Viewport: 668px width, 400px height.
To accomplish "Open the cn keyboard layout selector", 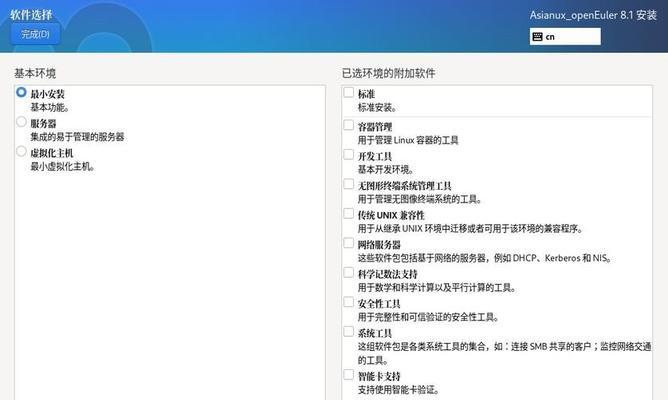I will click(x=565, y=37).
